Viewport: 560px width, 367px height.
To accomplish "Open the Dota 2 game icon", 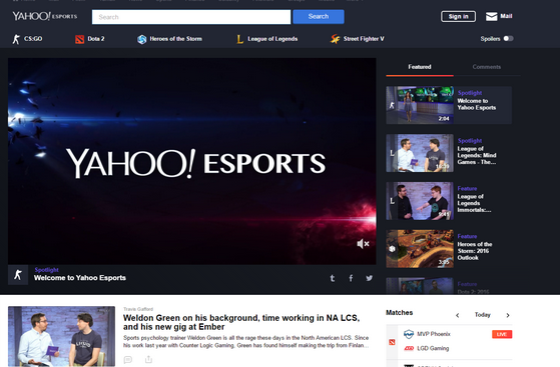I will (80, 39).
